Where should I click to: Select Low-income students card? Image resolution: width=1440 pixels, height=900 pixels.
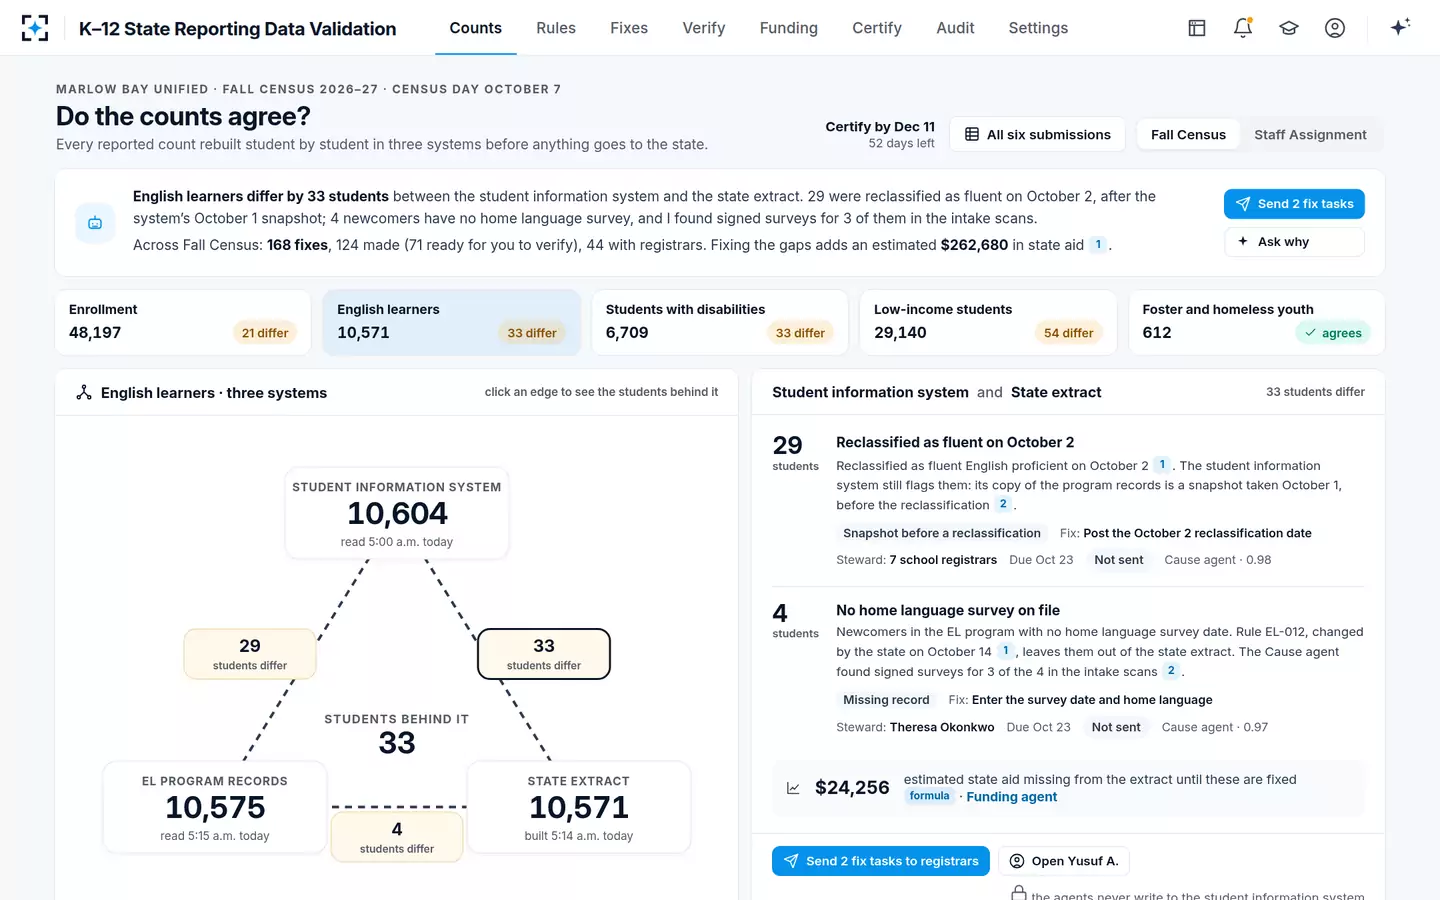click(x=988, y=322)
